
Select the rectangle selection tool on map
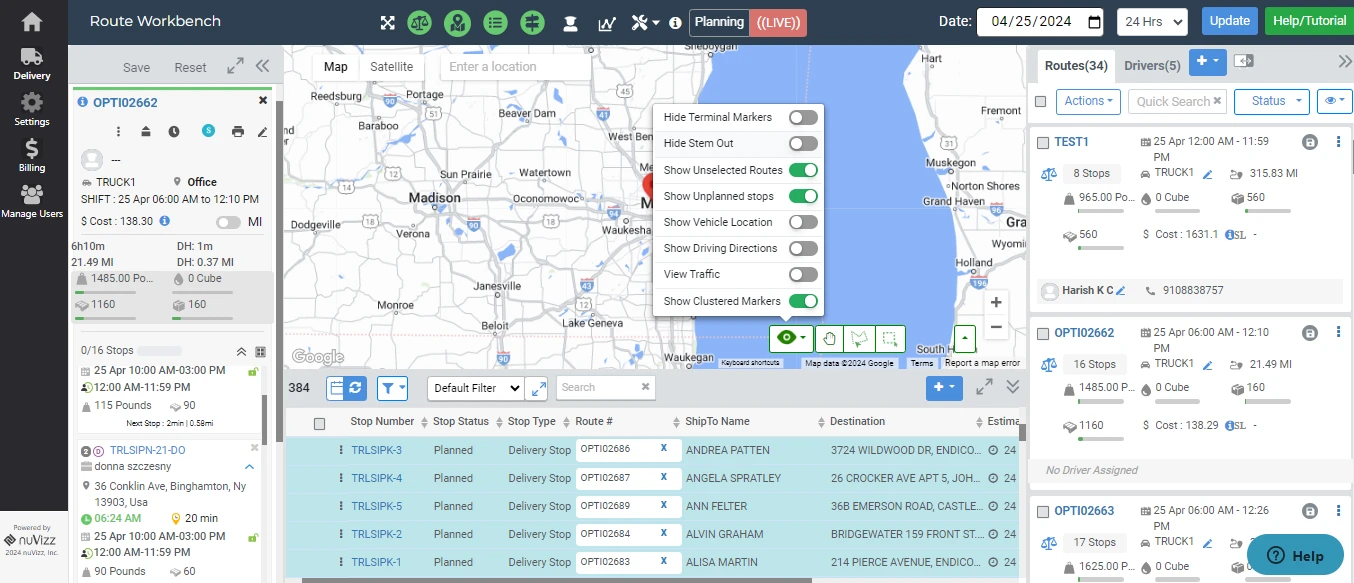coord(890,338)
